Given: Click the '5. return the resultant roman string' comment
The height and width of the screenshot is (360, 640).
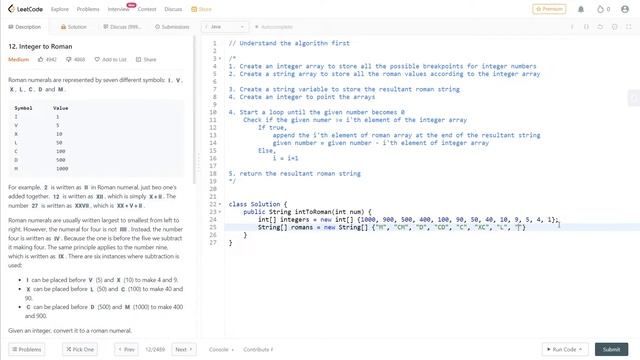Looking at the screenshot, I should [295, 173].
